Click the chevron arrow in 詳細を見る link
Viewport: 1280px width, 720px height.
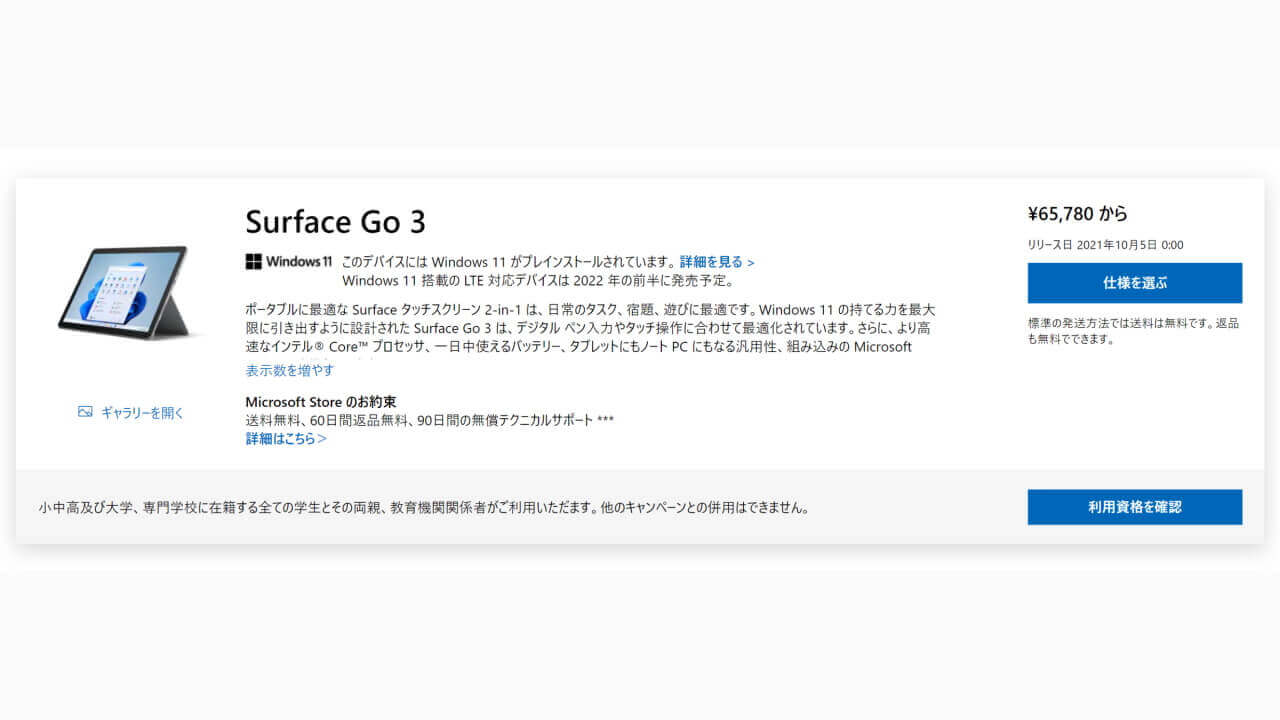pos(750,262)
